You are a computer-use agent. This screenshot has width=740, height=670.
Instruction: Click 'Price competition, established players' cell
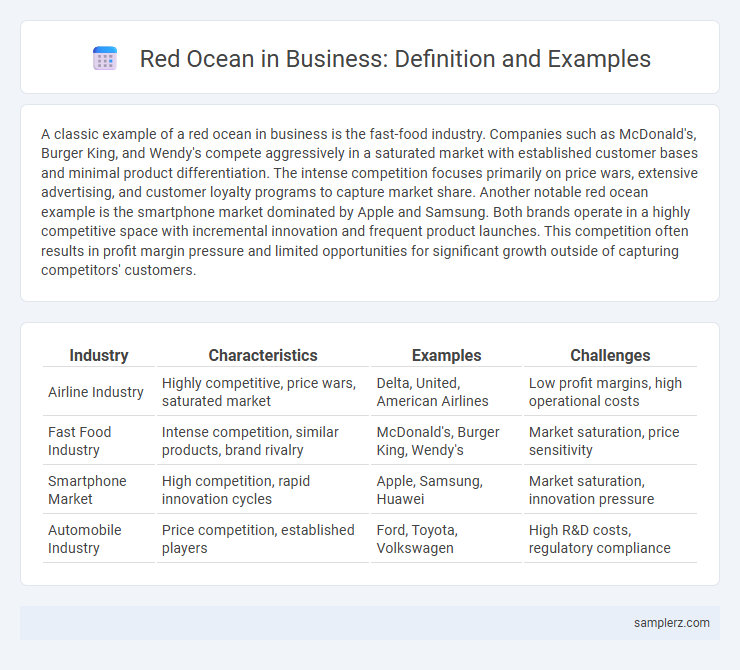(263, 539)
